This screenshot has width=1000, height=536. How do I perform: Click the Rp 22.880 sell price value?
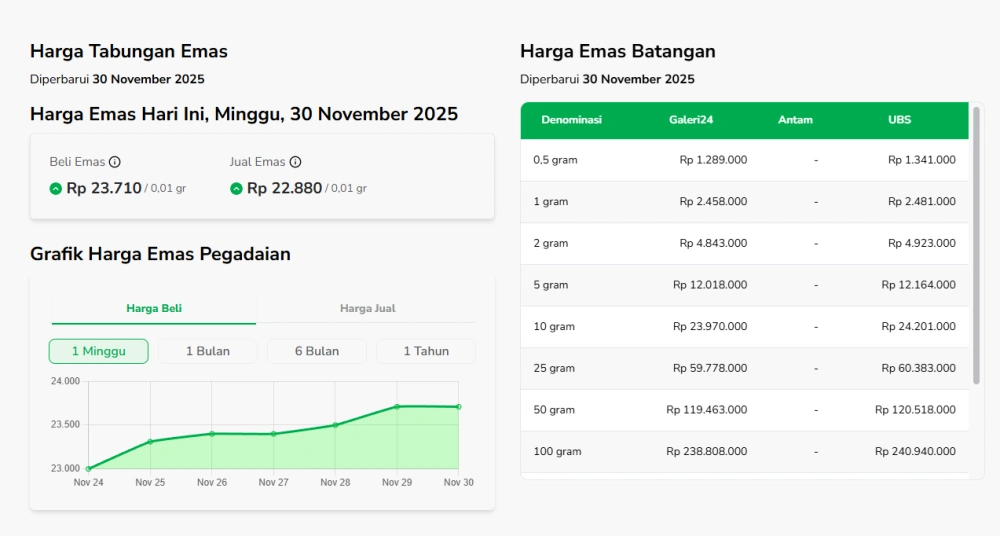pyautogui.click(x=284, y=188)
